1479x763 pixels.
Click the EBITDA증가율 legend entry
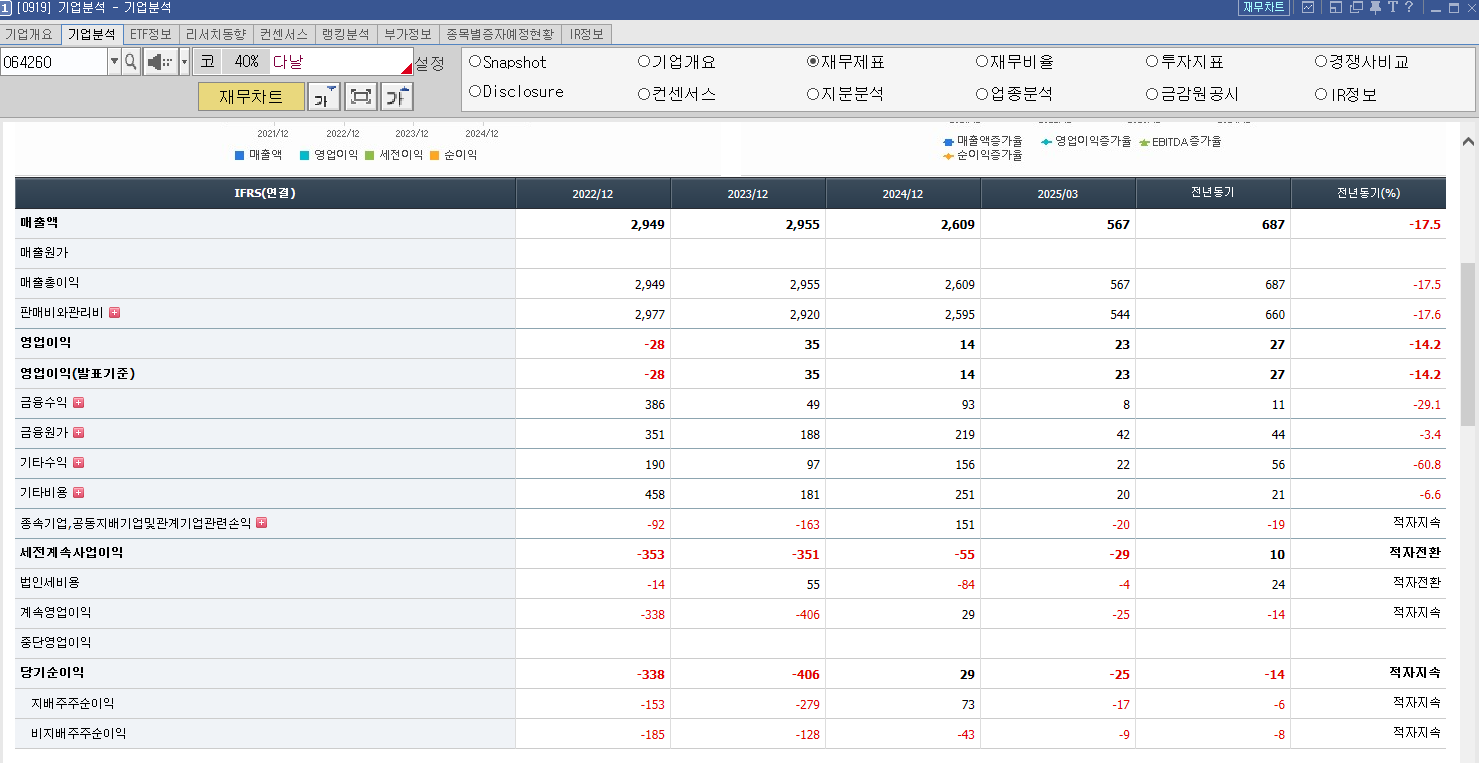click(x=1180, y=142)
